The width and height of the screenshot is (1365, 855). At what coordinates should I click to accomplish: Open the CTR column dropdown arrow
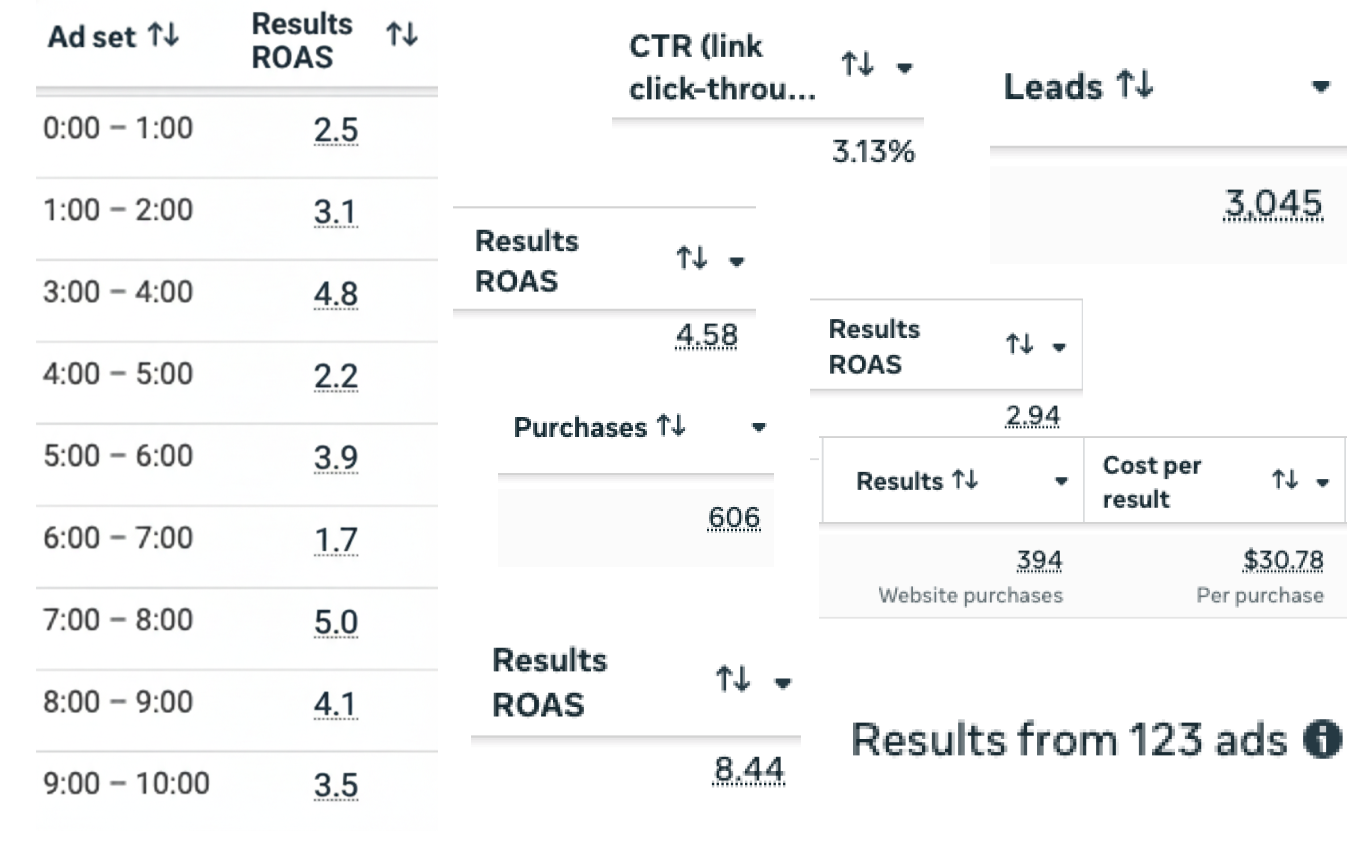[906, 67]
